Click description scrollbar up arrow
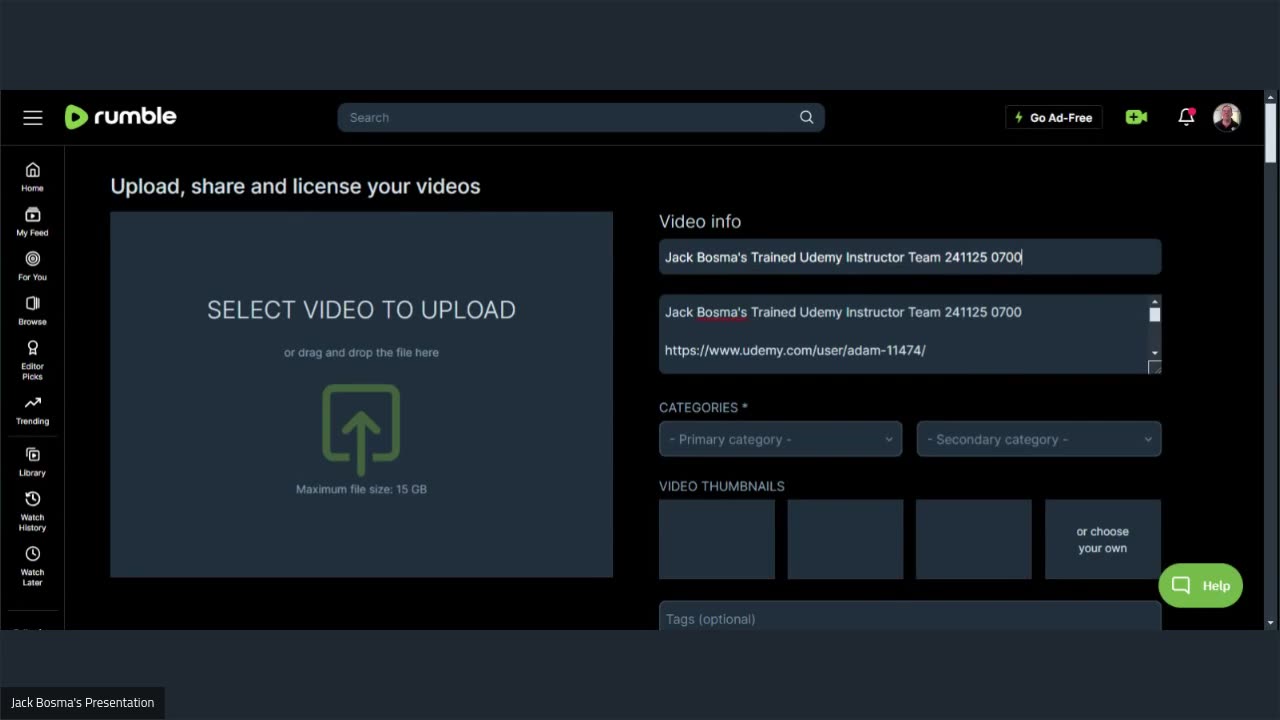The width and height of the screenshot is (1280, 720). click(x=1155, y=301)
